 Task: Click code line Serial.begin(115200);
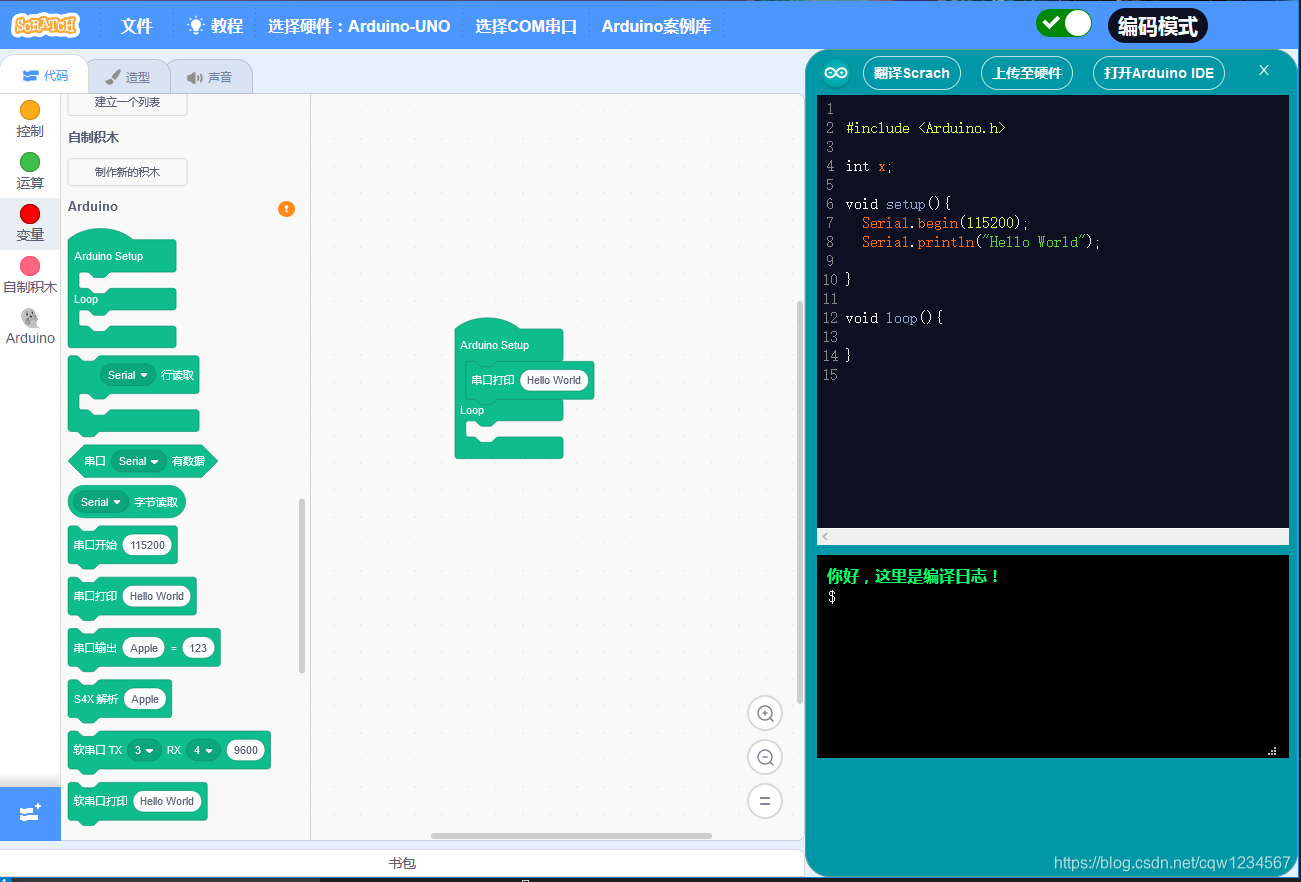click(945, 223)
